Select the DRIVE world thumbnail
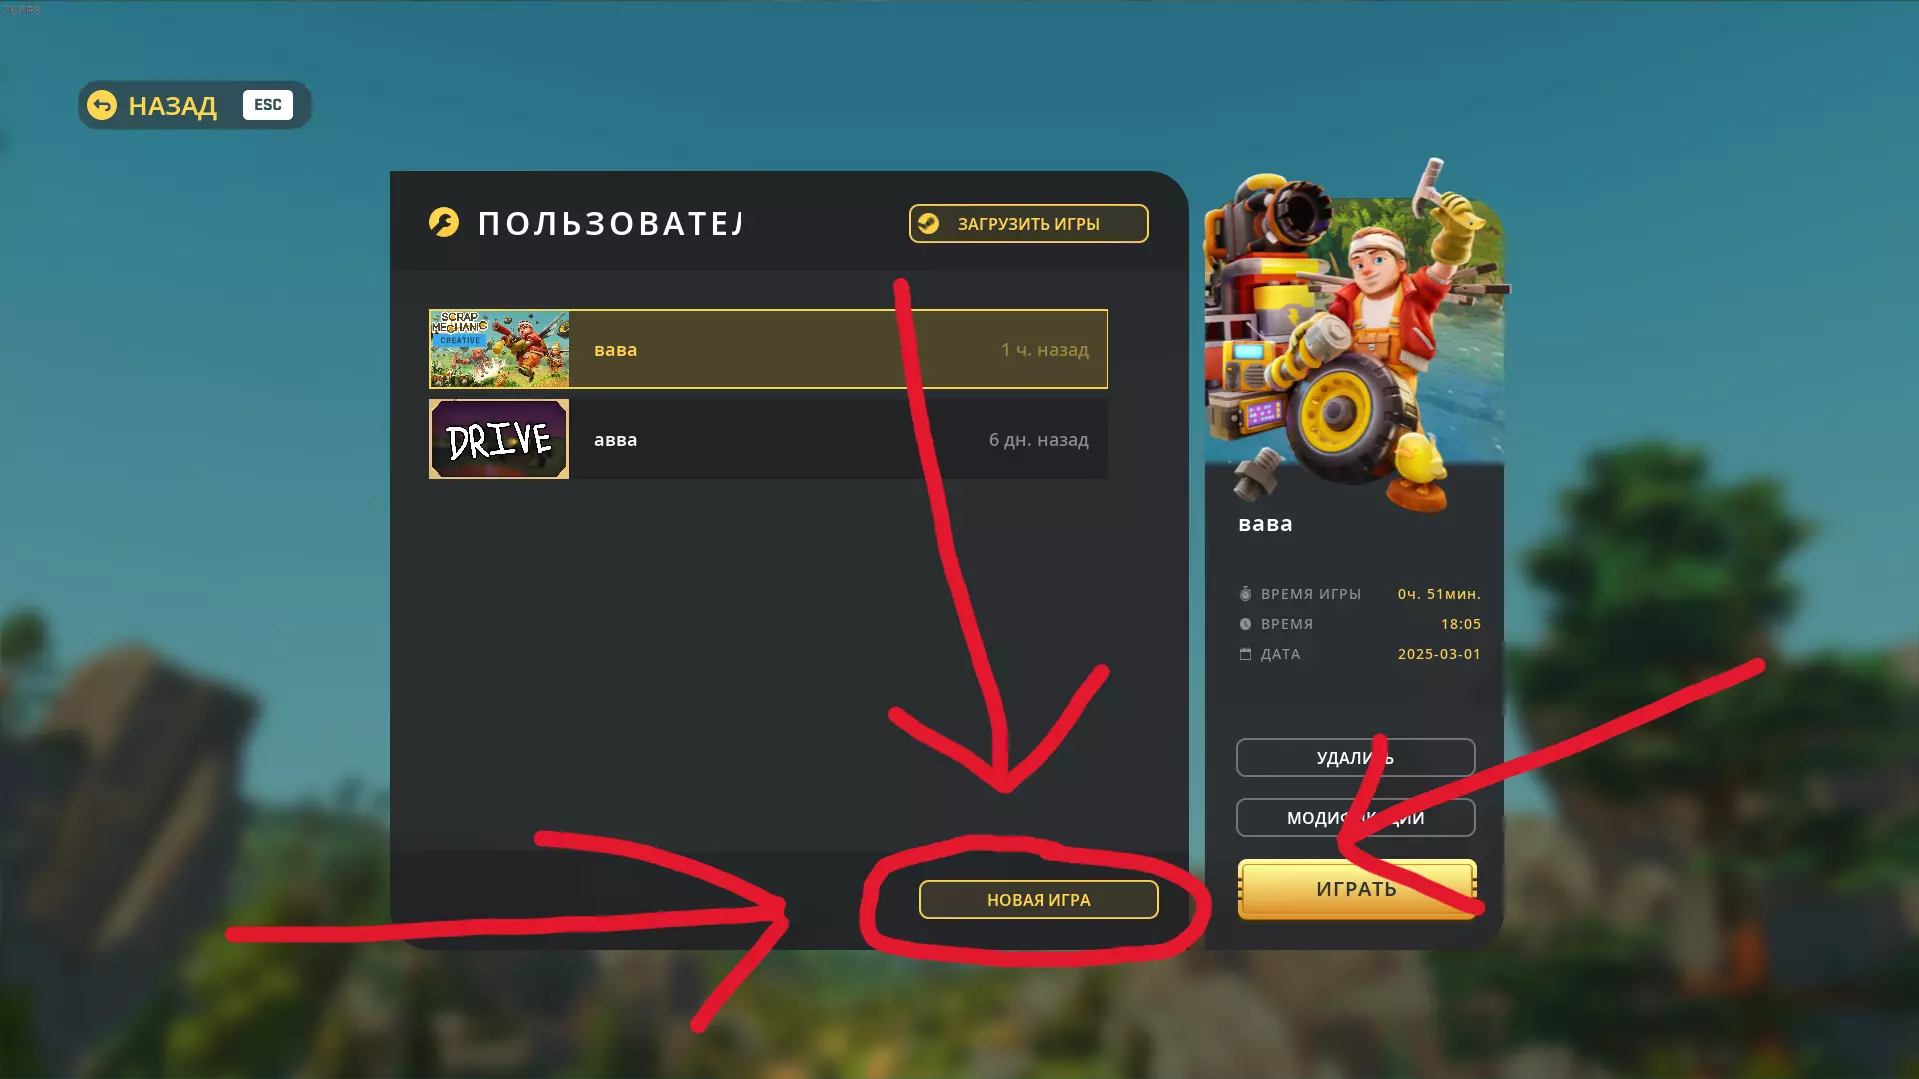1919x1079 pixels. tap(499, 439)
